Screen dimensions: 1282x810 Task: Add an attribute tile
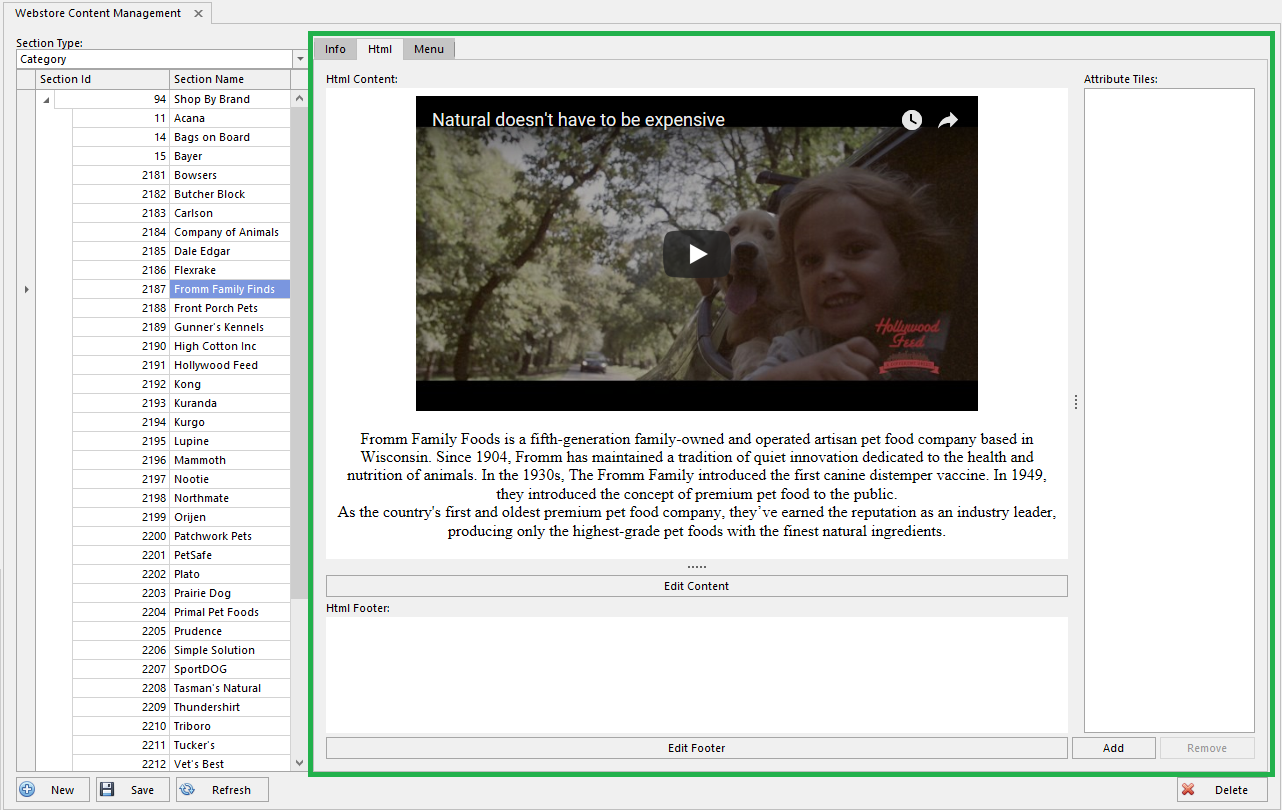pyautogui.click(x=1113, y=748)
